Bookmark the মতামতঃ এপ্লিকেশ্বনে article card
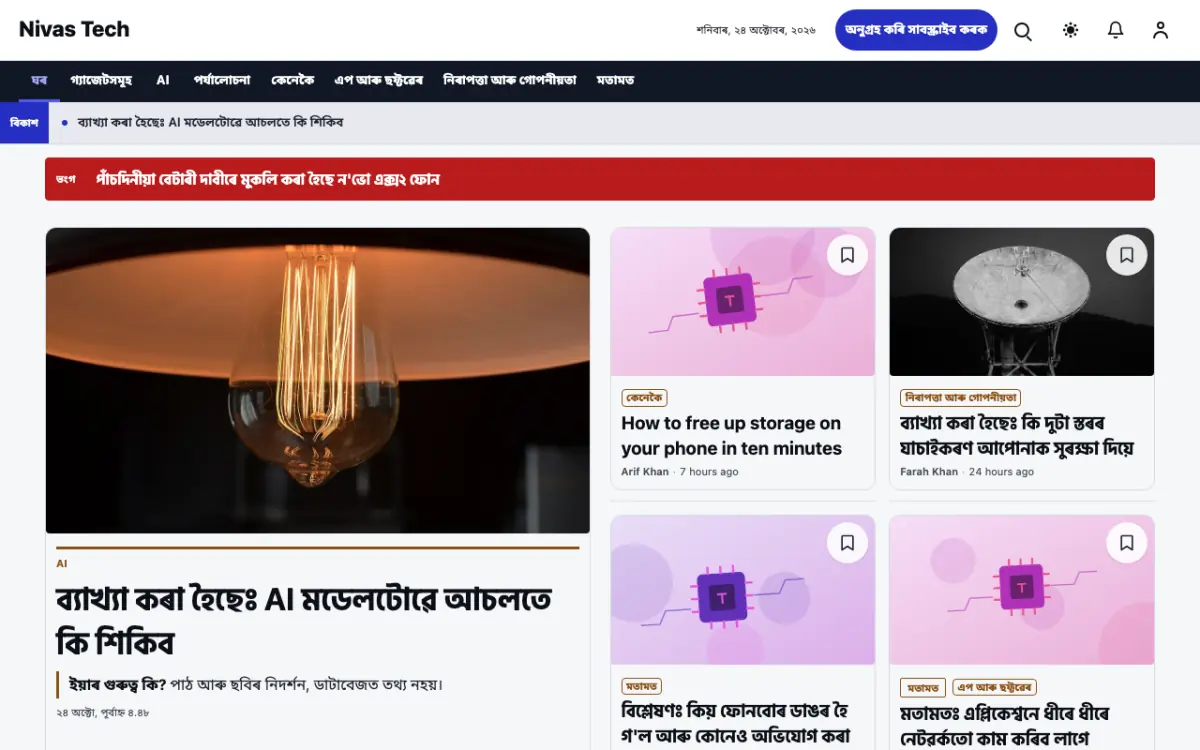Viewport: 1200px width, 750px height. (x=1126, y=543)
